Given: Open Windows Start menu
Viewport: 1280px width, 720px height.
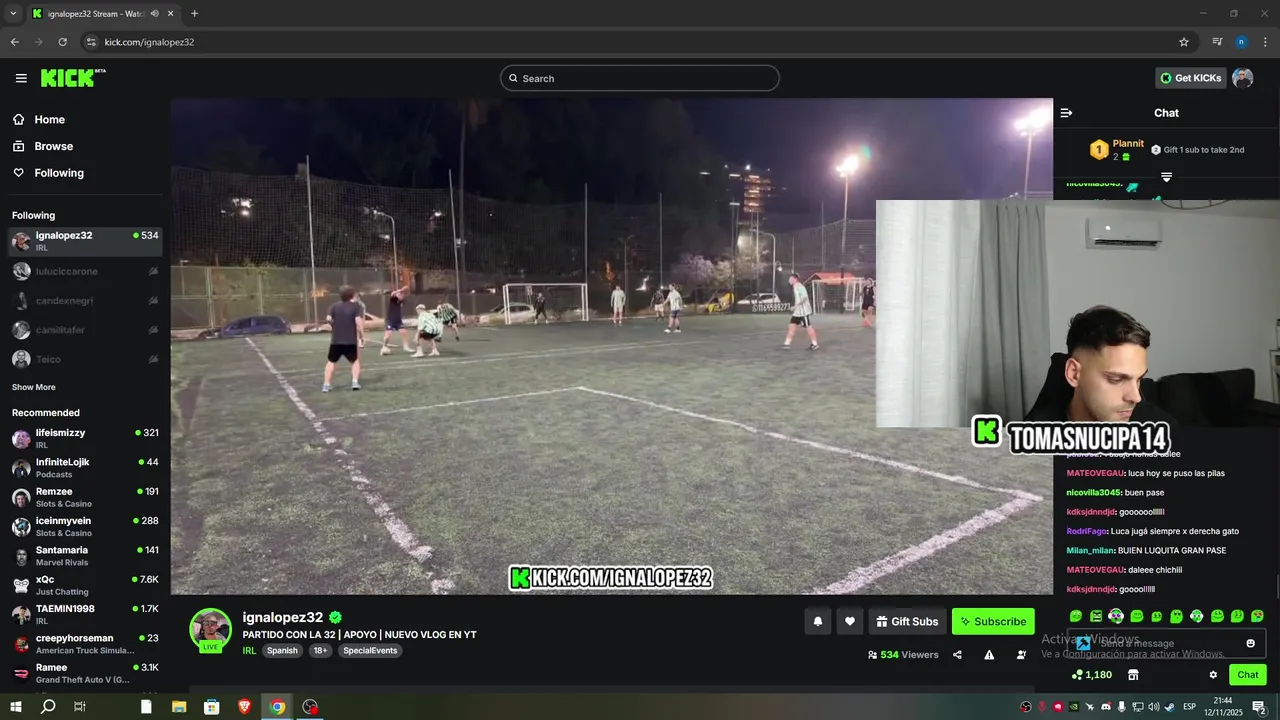Looking at the screenshot, I should (16, 706).
